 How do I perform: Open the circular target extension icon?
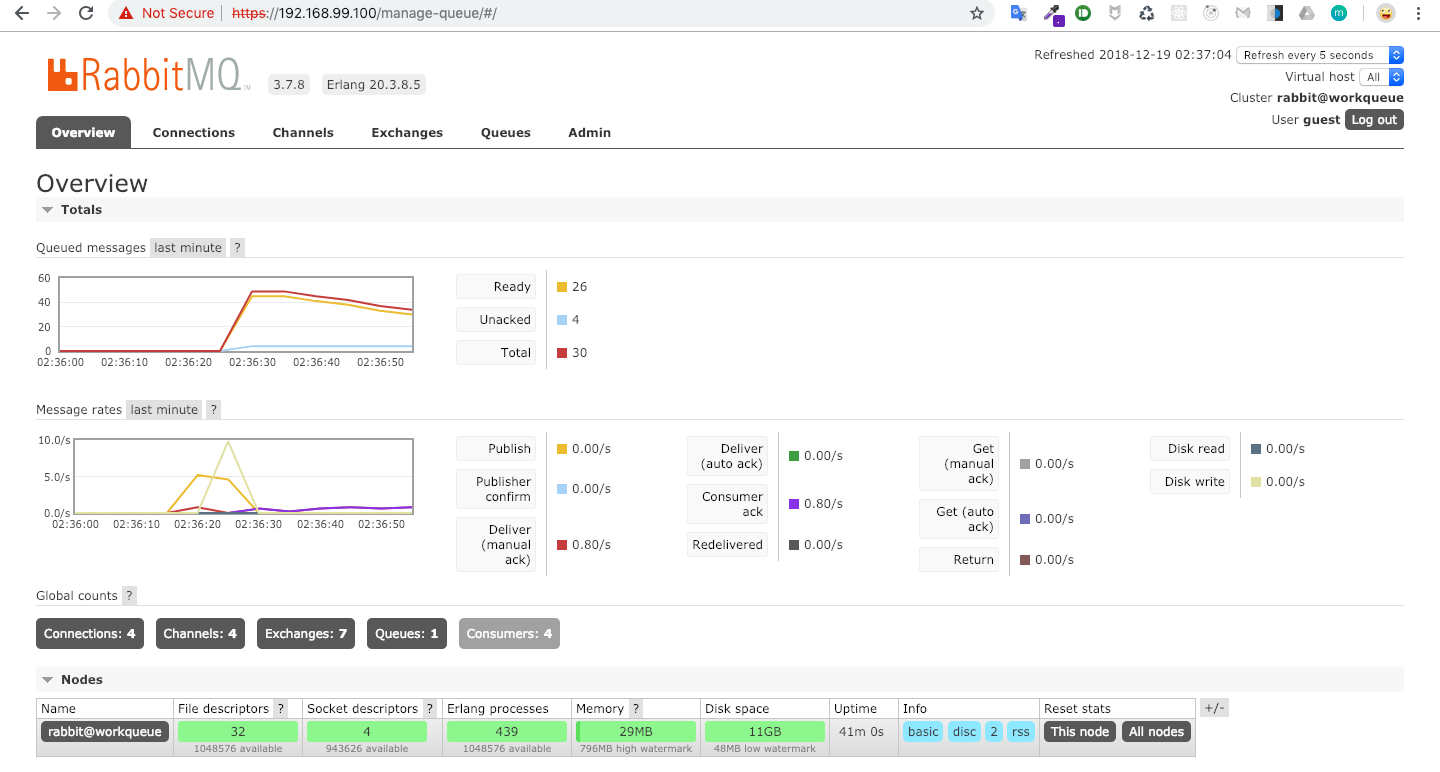click(1211, 13)
